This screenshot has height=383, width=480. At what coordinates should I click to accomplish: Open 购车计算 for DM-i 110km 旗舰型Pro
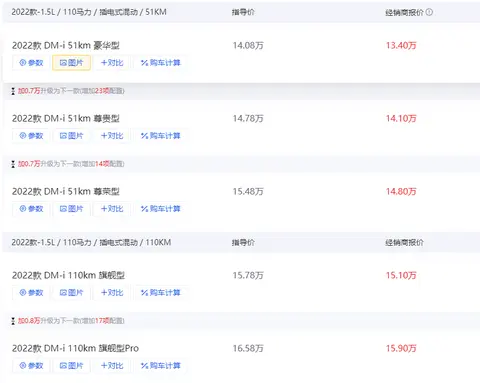(x=161, y=366)
